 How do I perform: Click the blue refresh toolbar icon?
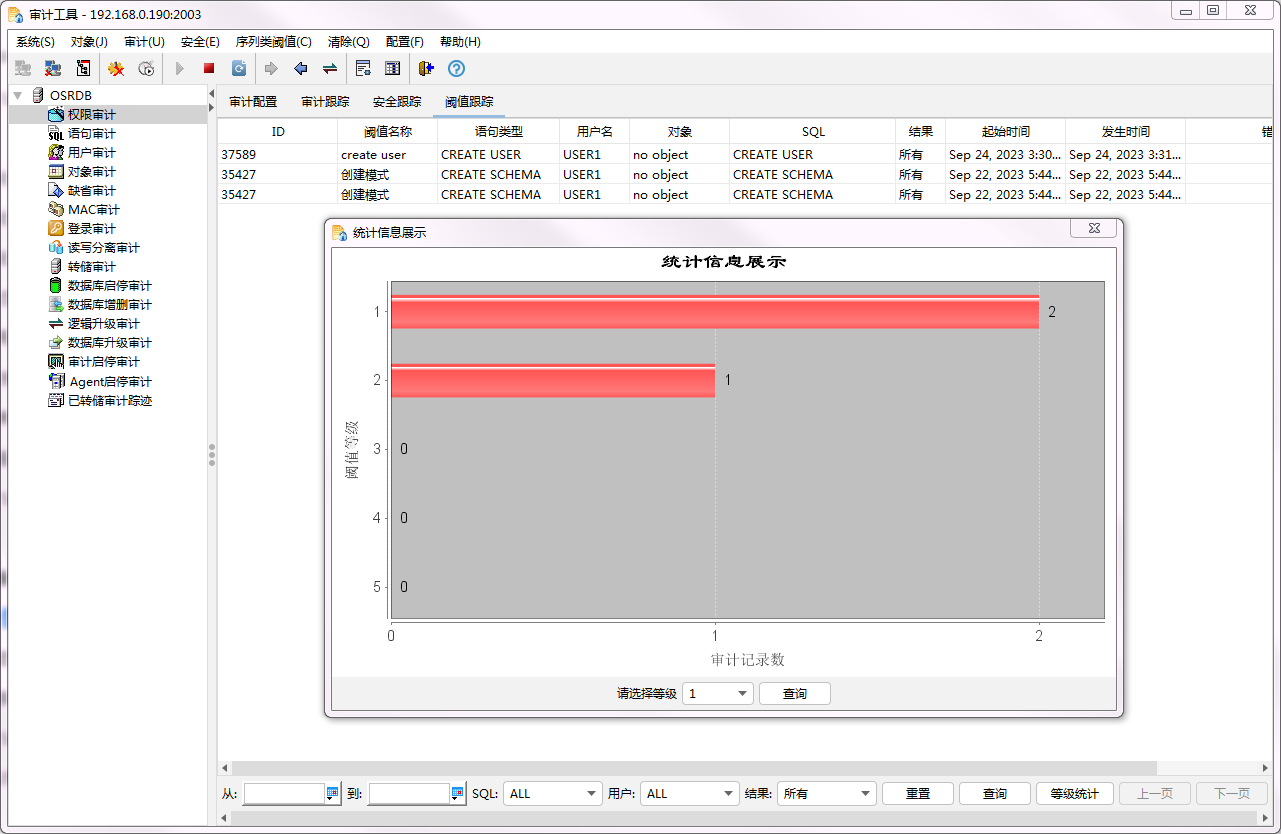coord(239,69)
